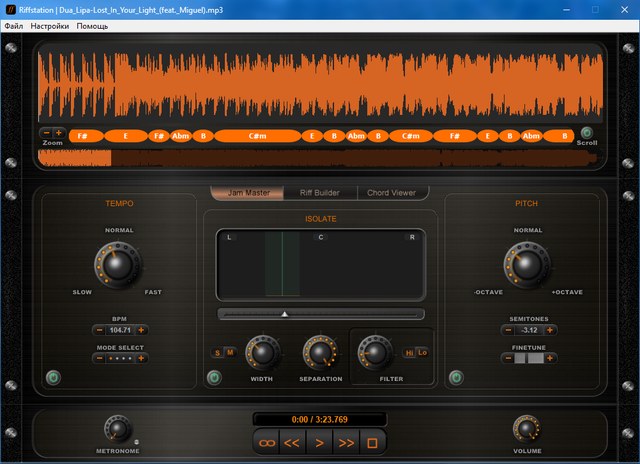Stop playback with the square button

coord(371,440)
